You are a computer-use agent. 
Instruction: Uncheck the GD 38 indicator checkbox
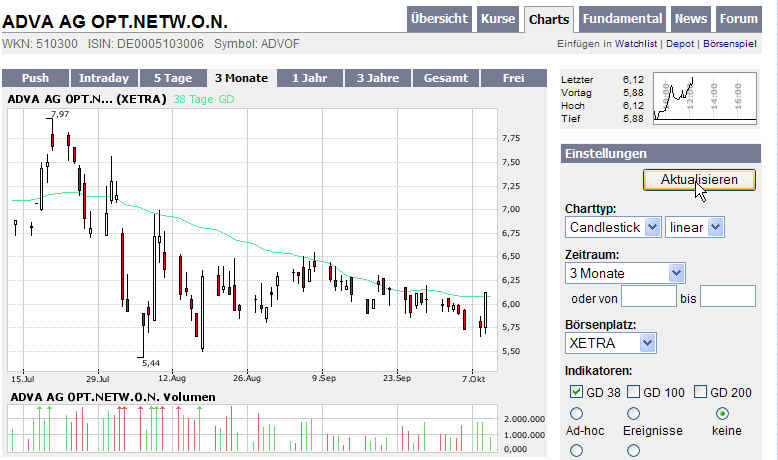(x=575, y=391)
